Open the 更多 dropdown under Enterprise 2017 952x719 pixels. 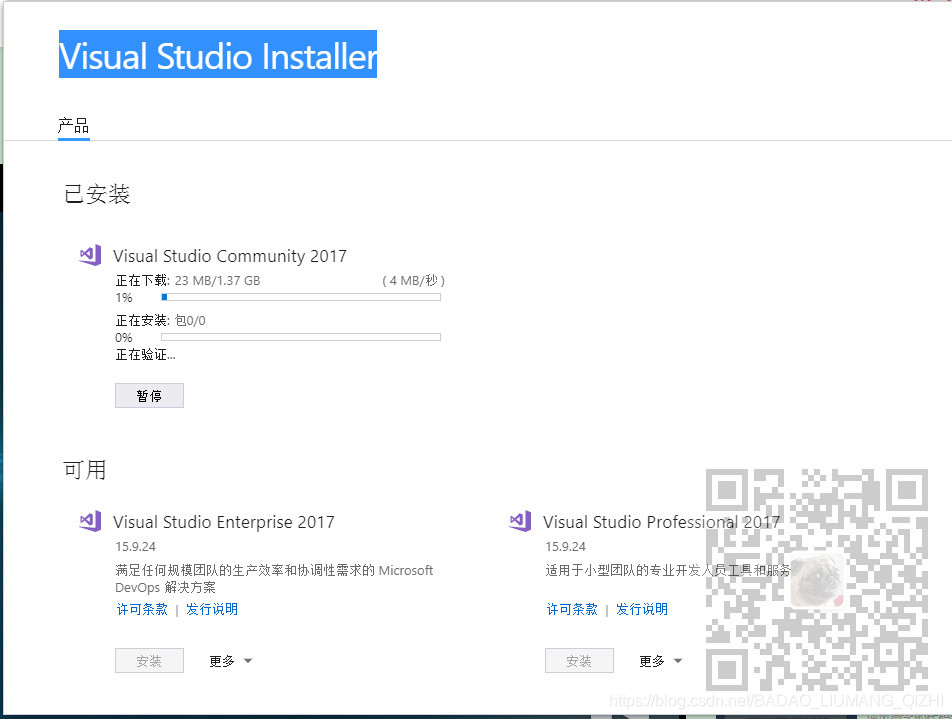click(230, 660)
